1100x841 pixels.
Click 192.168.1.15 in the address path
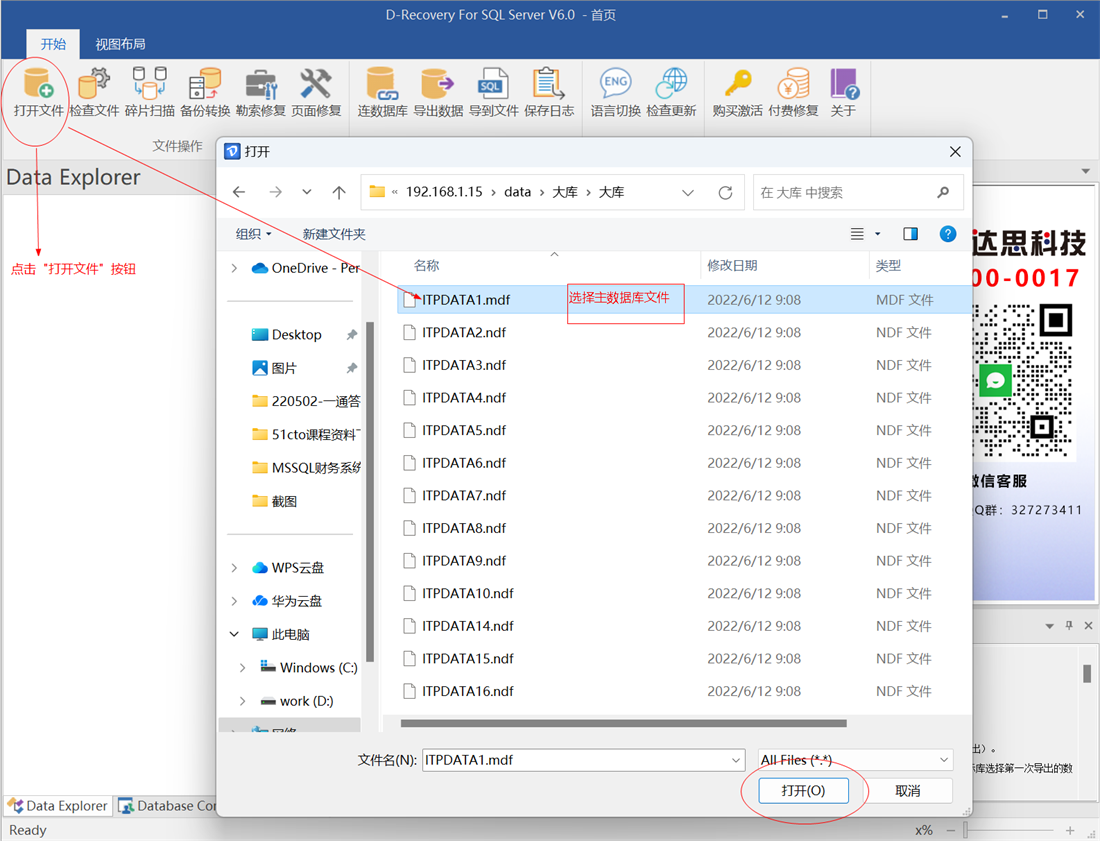tap(444, 192)
